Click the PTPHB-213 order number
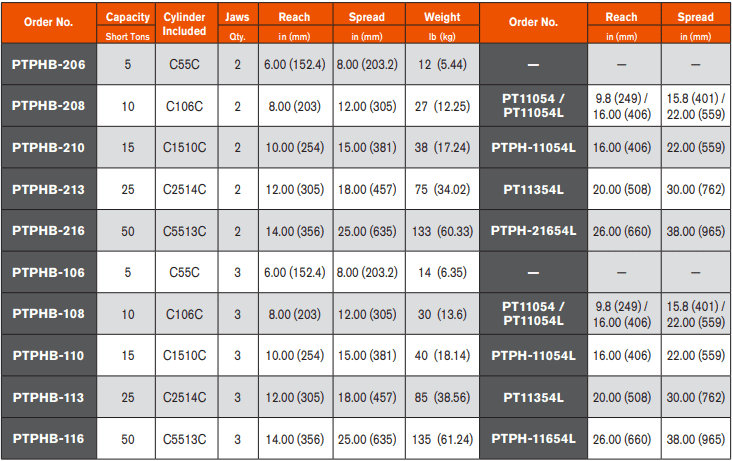 point(48,189)
